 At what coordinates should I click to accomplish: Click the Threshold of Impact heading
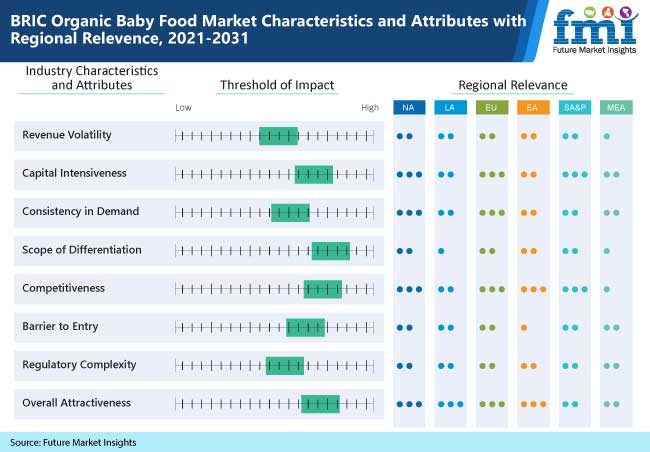[x=277, y=85]
